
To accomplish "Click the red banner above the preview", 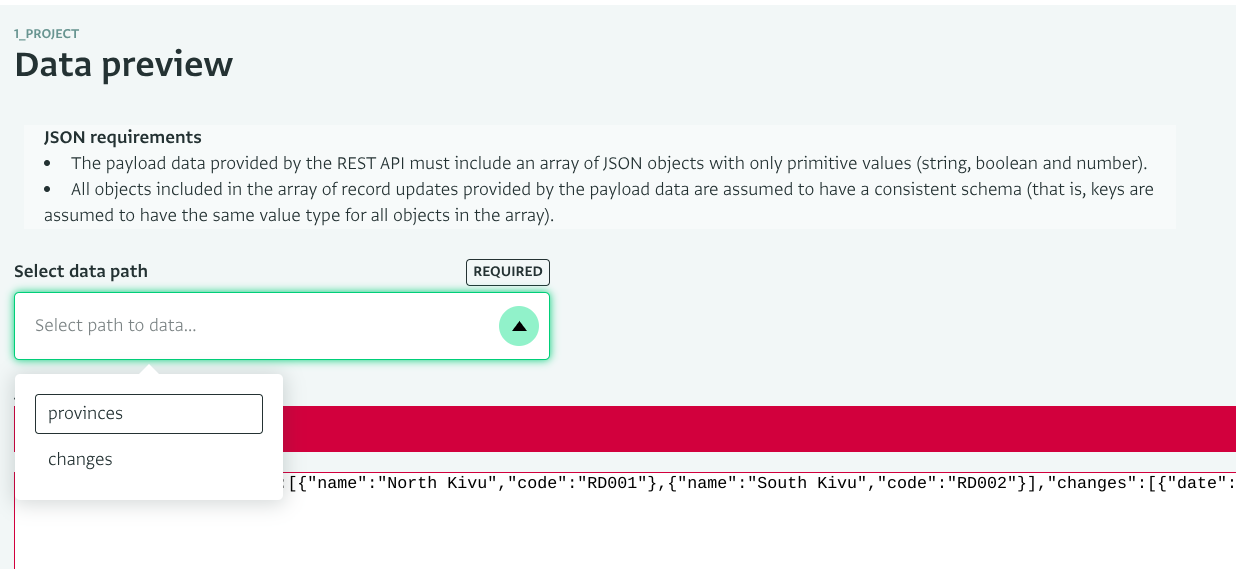I will (759, 428).
